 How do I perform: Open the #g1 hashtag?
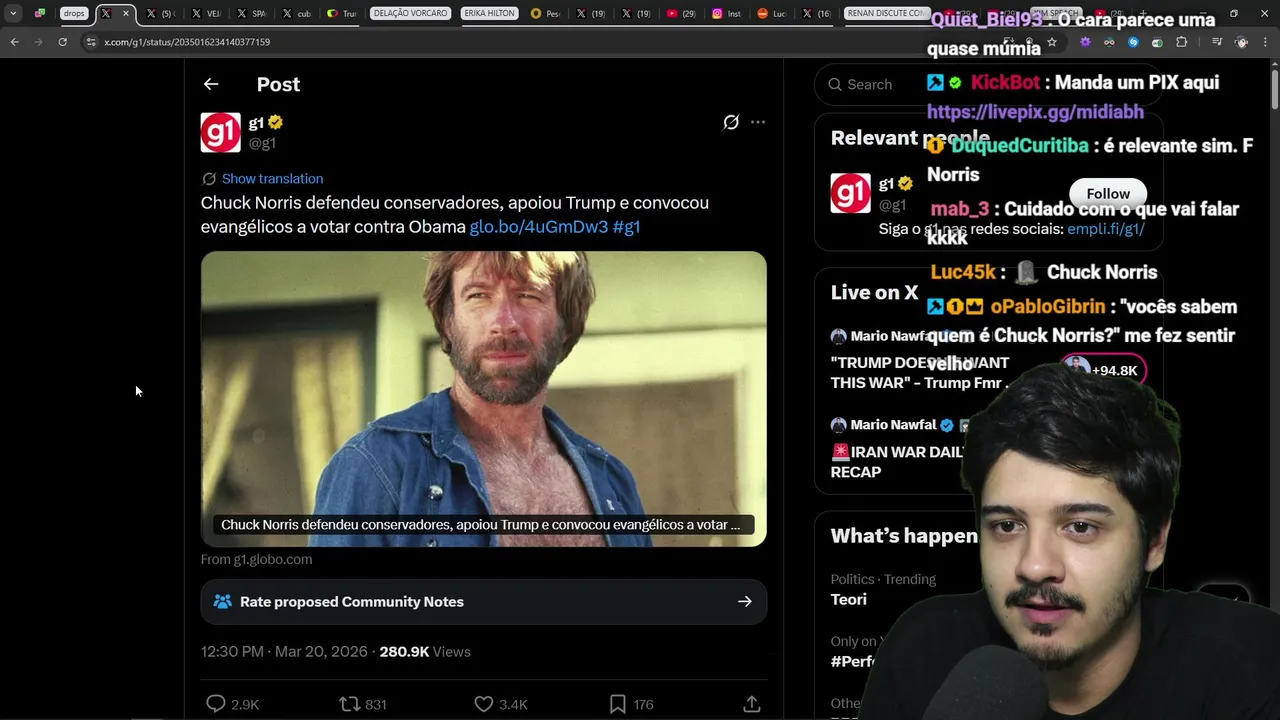click(626, 227)
